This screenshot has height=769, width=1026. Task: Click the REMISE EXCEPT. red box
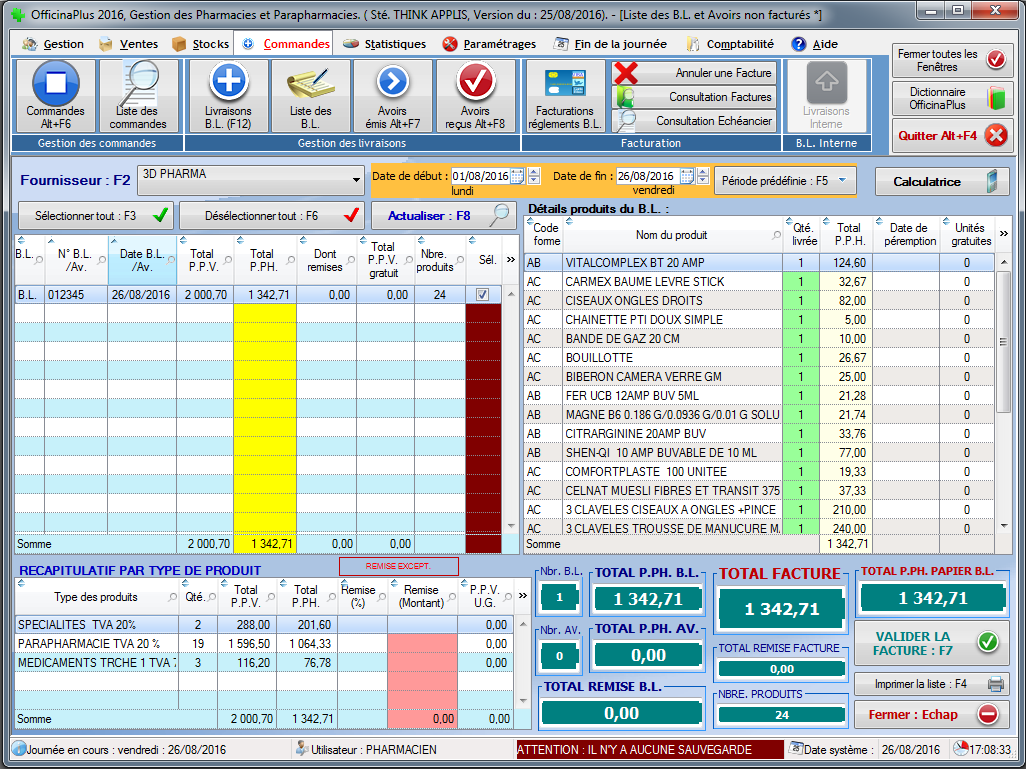click(398, 566)
